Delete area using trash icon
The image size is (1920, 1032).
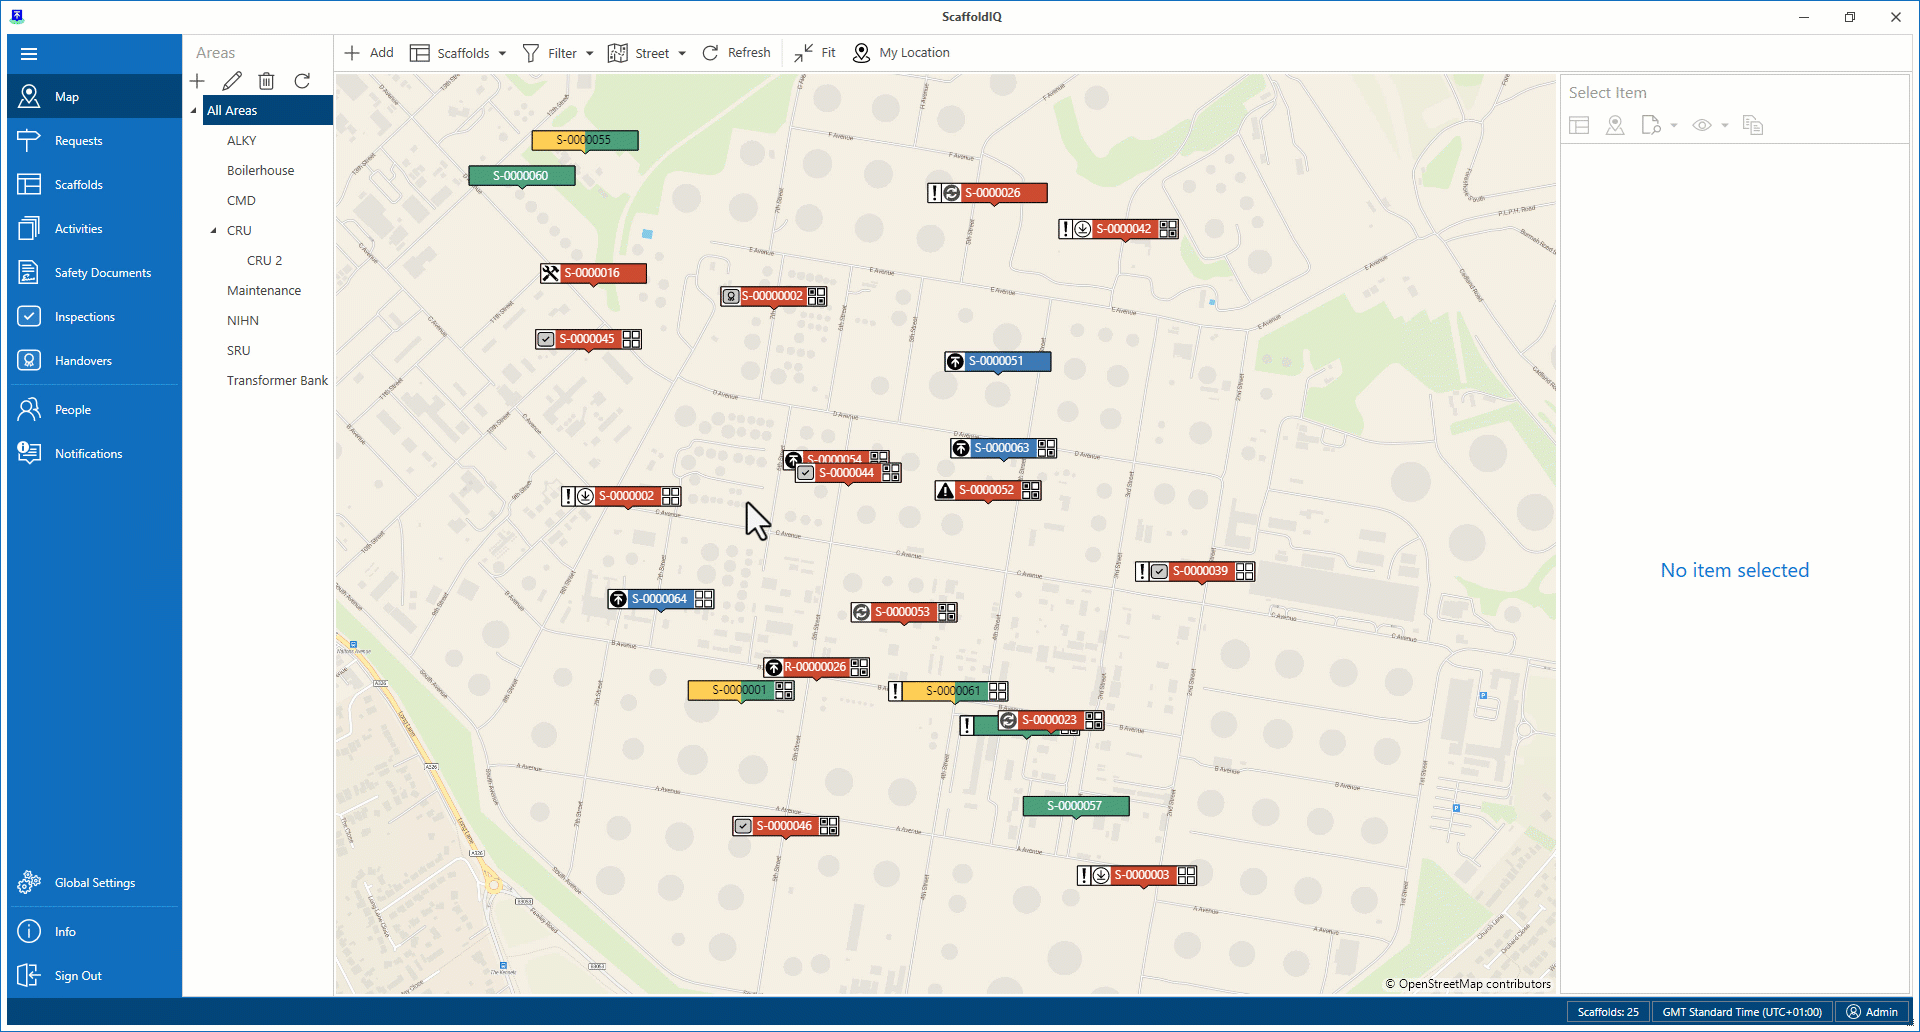click(266, 81)
